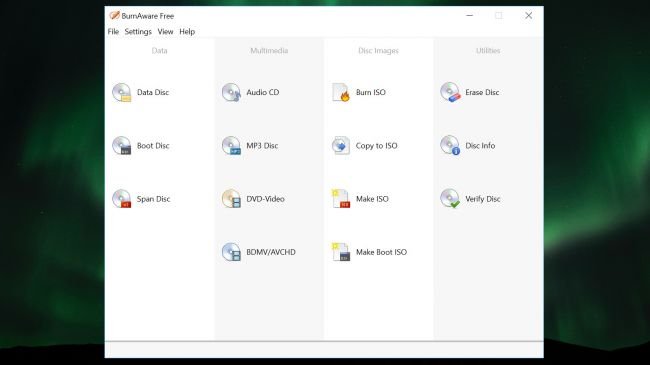Open the Data Disc tool icon
Image resolution: width=650 pixels, height=365 pixels.
pos(121,92)
